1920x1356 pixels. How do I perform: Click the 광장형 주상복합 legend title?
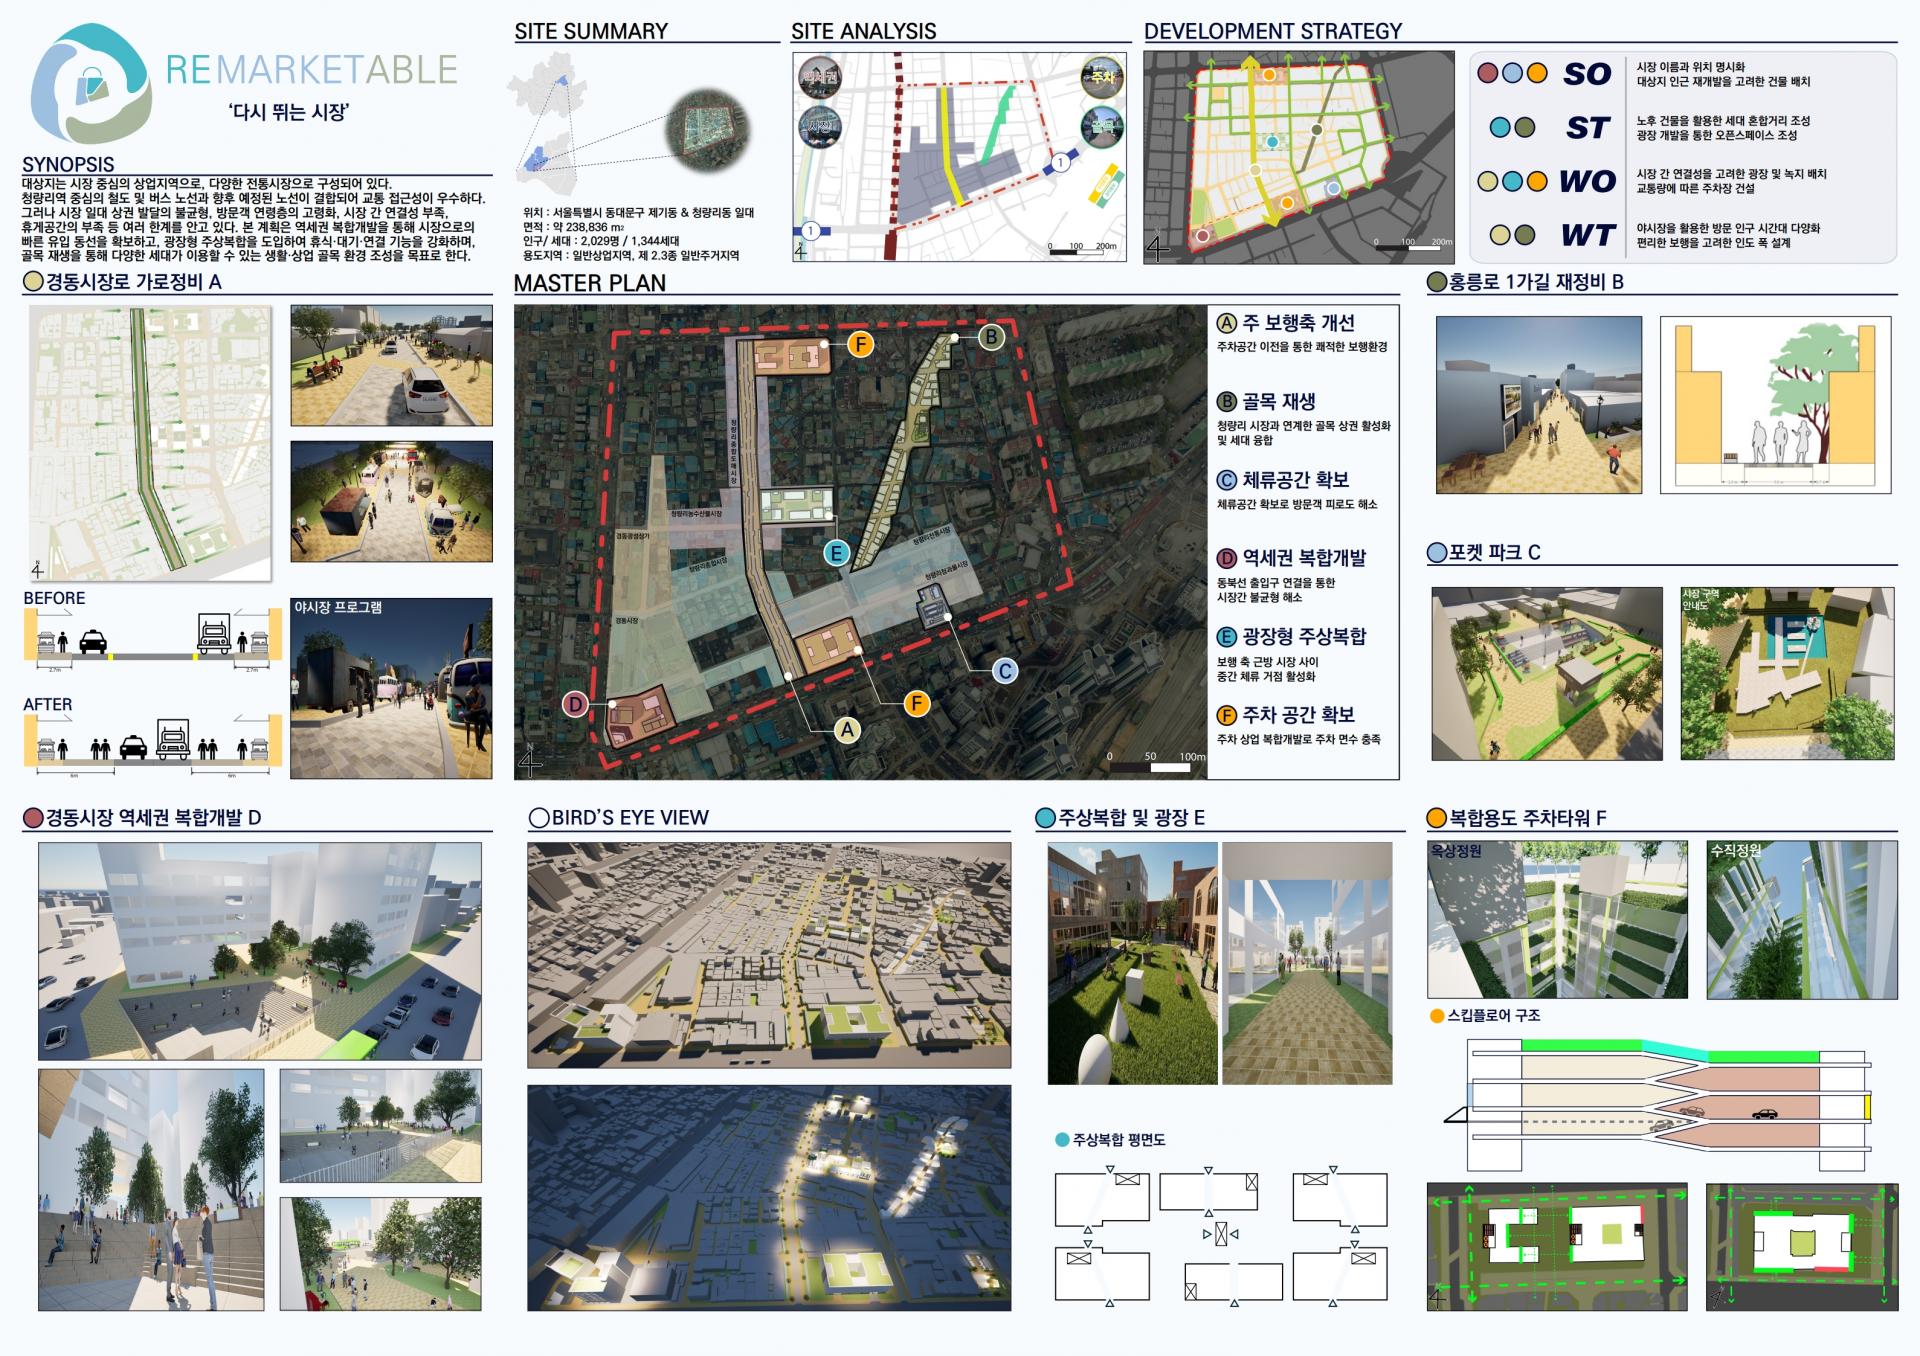(x=1304, y=637)
